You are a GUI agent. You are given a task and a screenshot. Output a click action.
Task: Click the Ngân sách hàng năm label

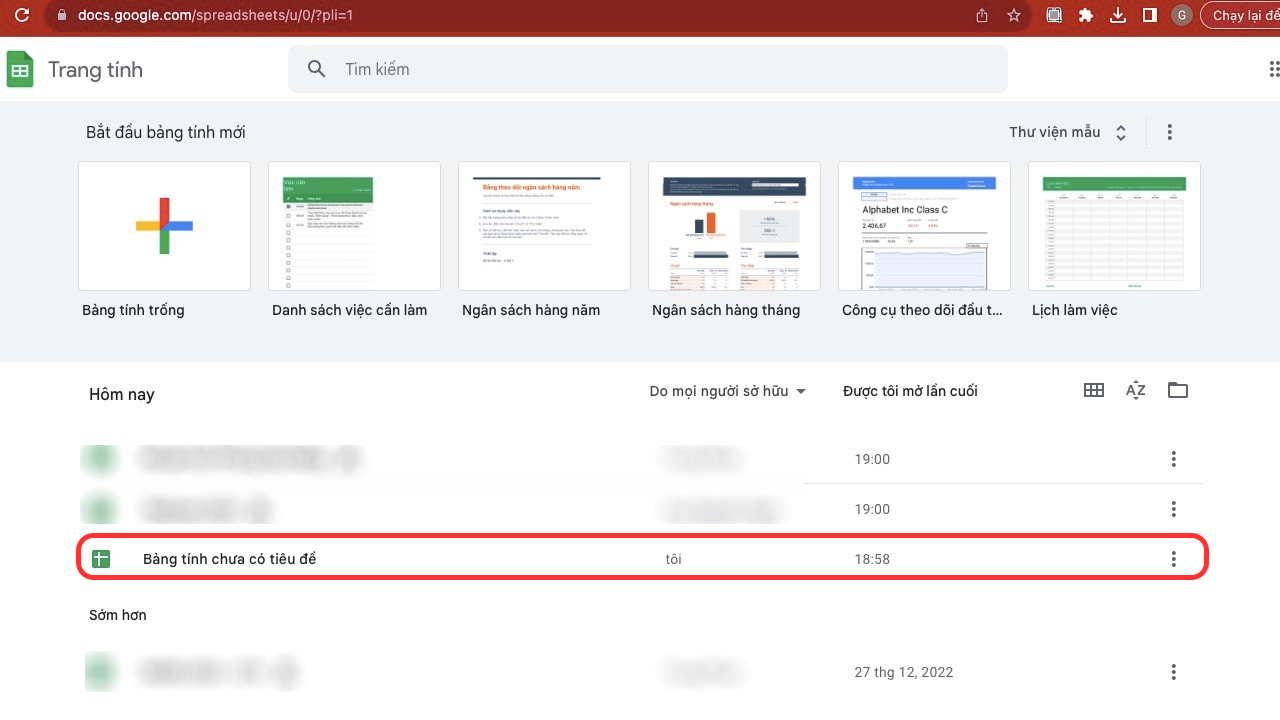[531, 310]
